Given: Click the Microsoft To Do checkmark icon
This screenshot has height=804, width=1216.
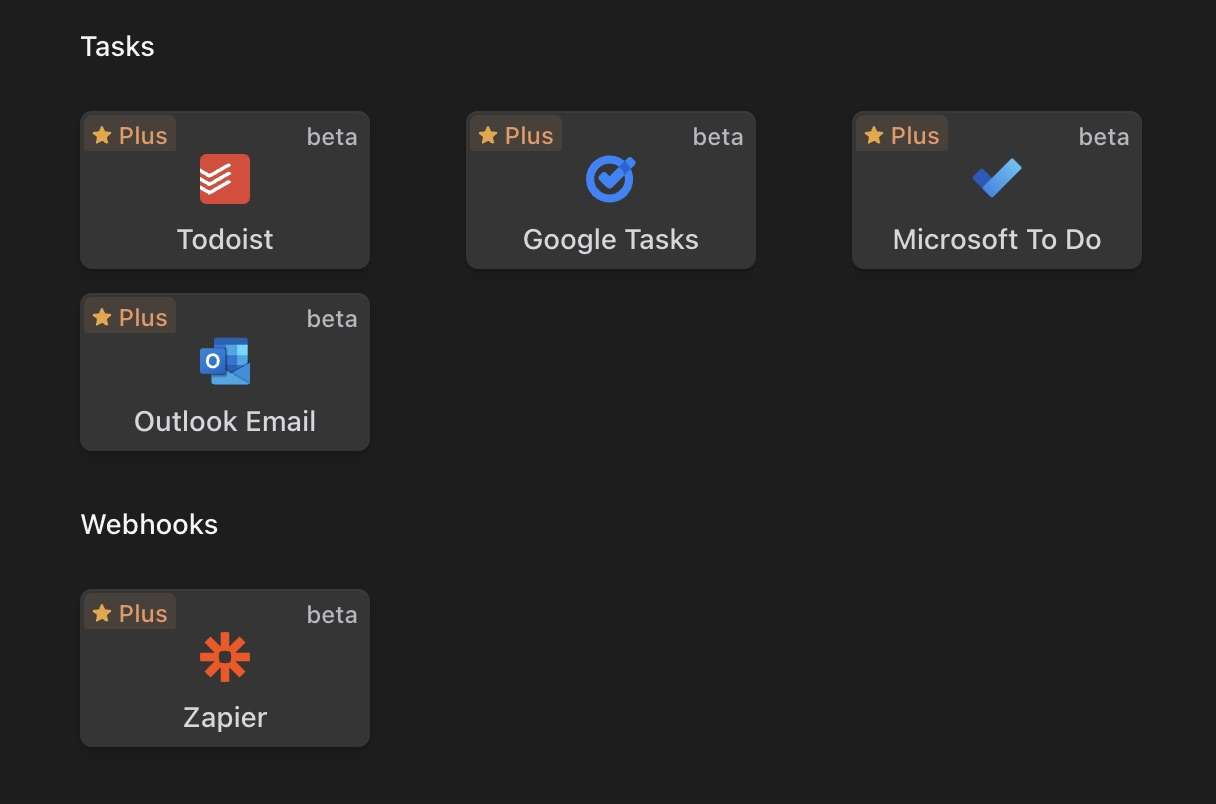Looking at the screenshot, I should [x=997, y=178].
